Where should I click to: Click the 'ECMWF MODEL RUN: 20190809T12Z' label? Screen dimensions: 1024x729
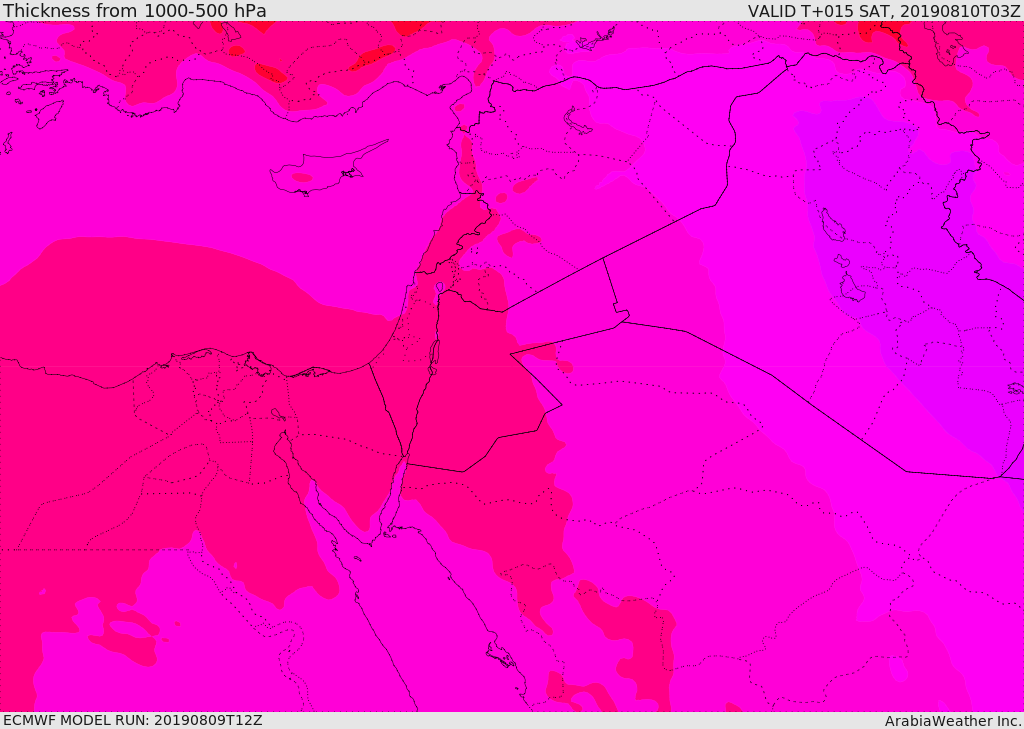click(133, 720)
